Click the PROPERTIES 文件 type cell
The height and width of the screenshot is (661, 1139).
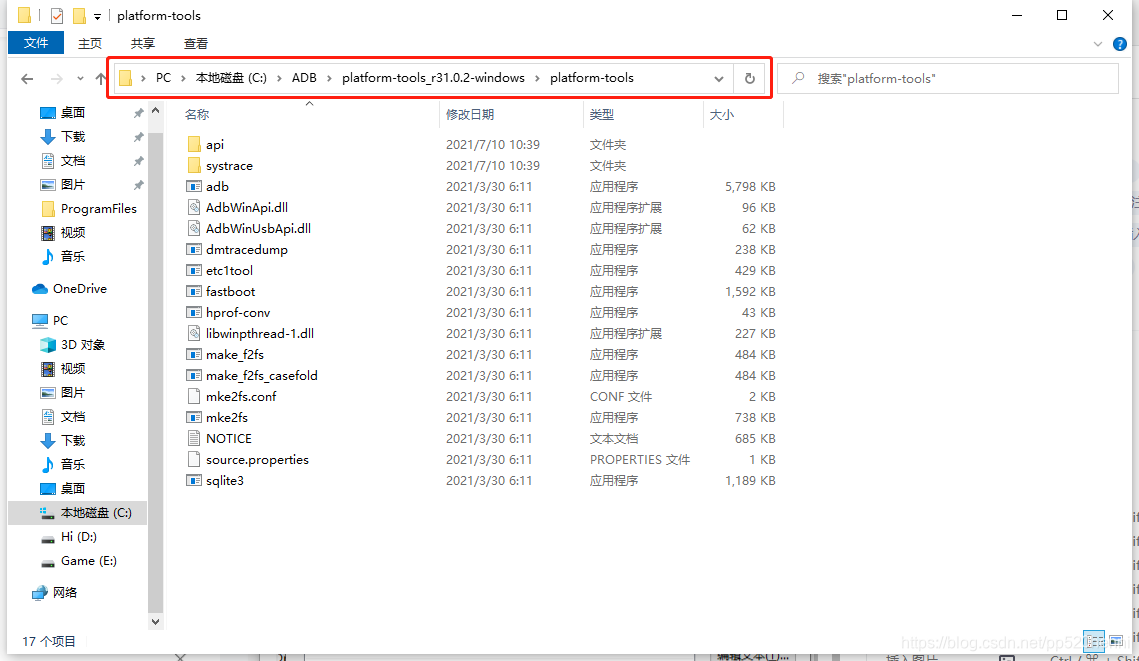[640, 460]
